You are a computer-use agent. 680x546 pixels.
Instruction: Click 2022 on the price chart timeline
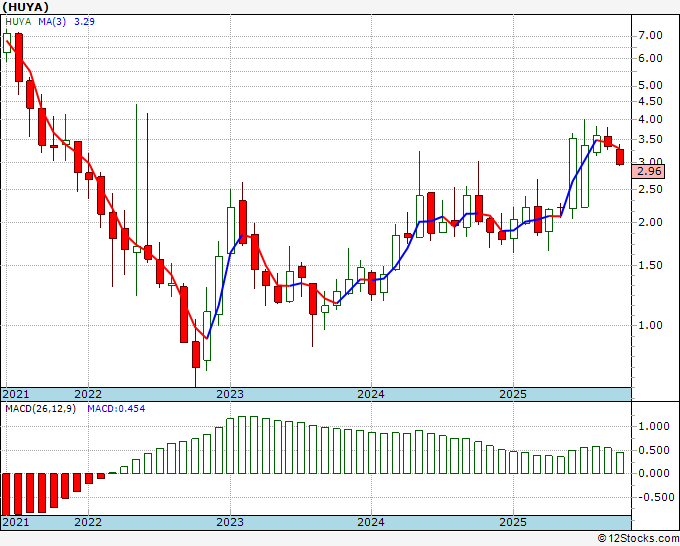point(88,394)
